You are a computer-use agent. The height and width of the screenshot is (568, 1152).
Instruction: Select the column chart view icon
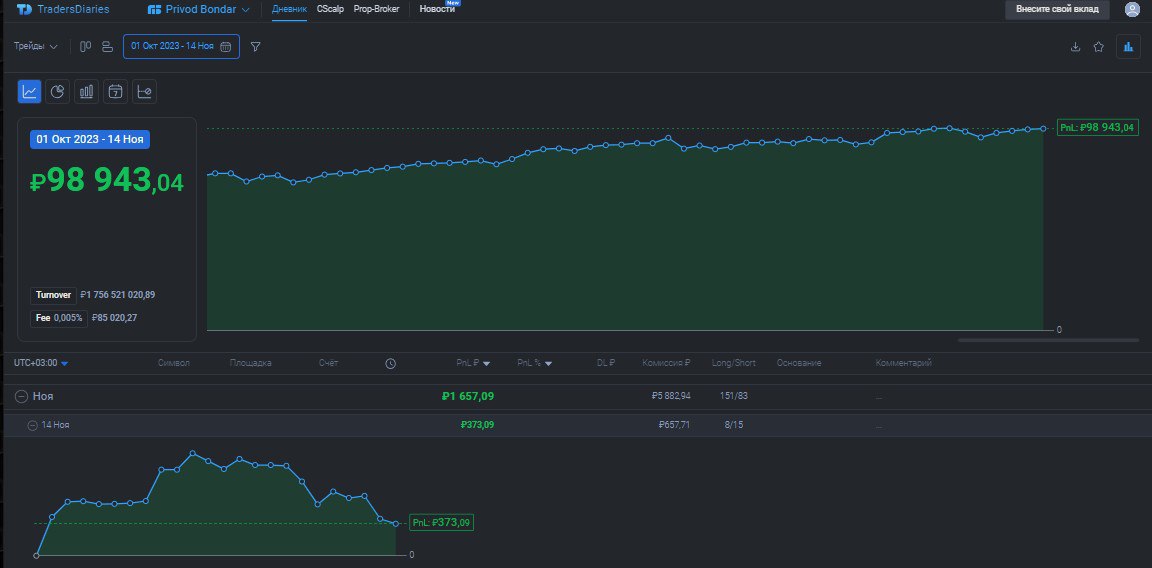coord(87,91)
